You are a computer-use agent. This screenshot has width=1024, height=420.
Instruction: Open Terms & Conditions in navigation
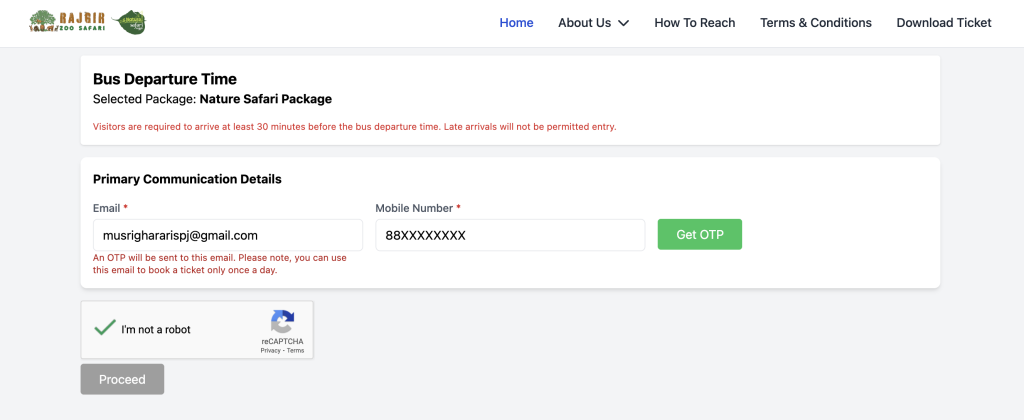[816, 23]
